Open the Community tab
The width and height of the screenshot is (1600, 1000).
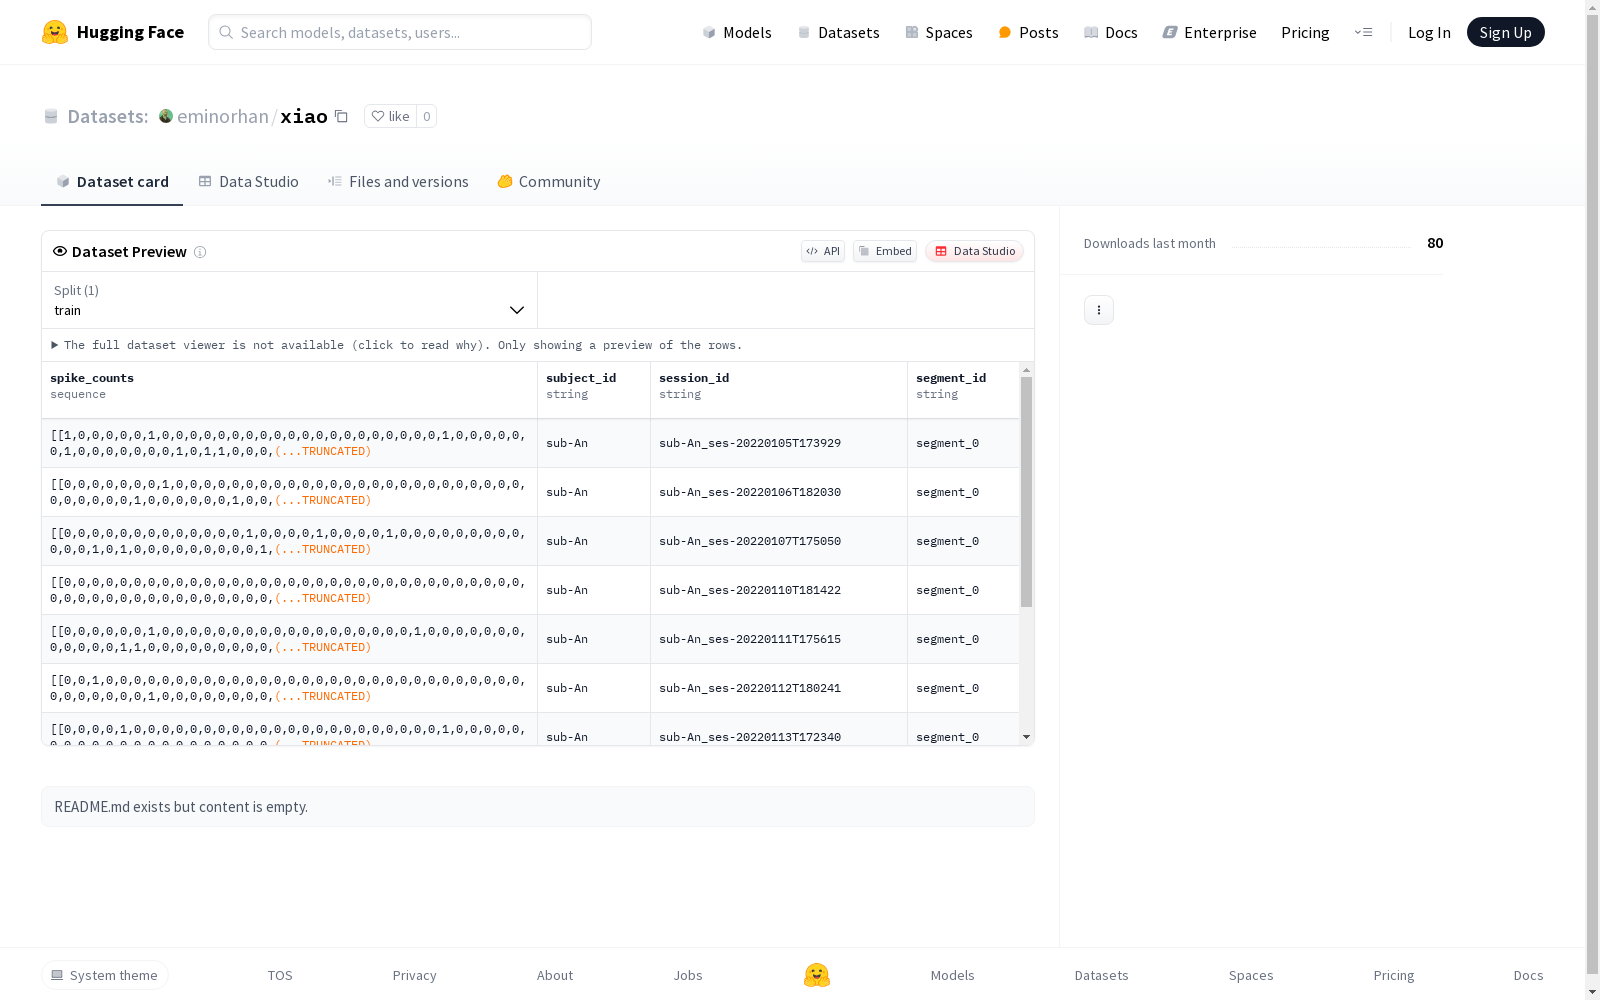coord(549,181)
